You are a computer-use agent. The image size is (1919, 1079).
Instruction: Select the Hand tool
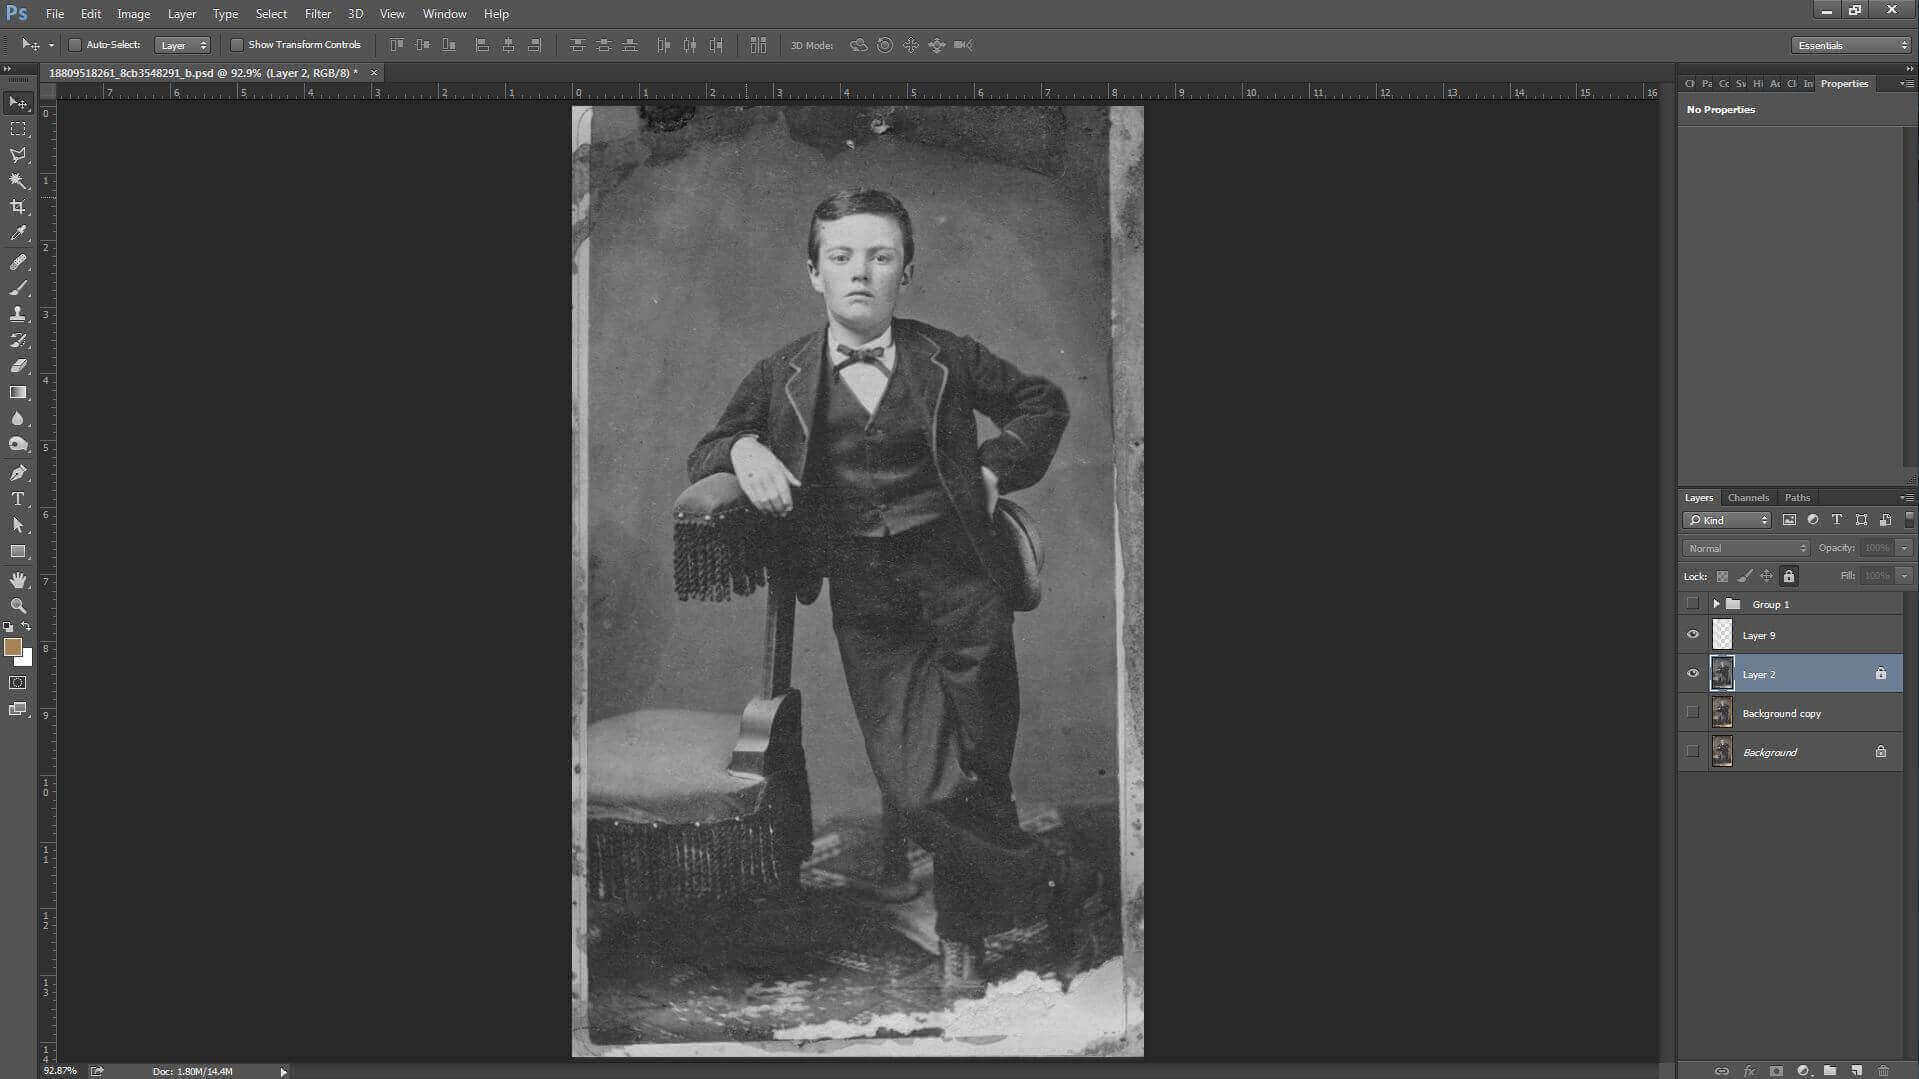pyautogui.click(x=18, y=580)
